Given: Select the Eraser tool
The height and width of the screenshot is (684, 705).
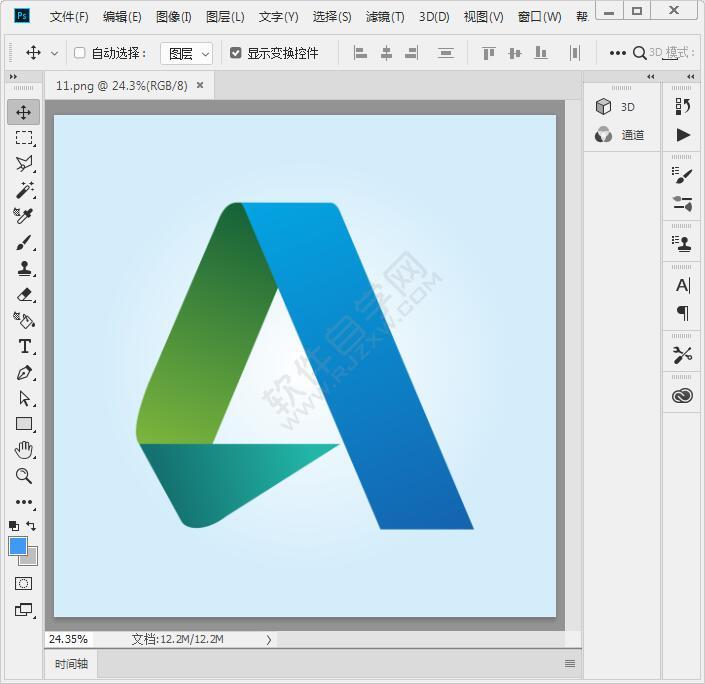Looking at the screenshot, I should click(x=24, y=294).
